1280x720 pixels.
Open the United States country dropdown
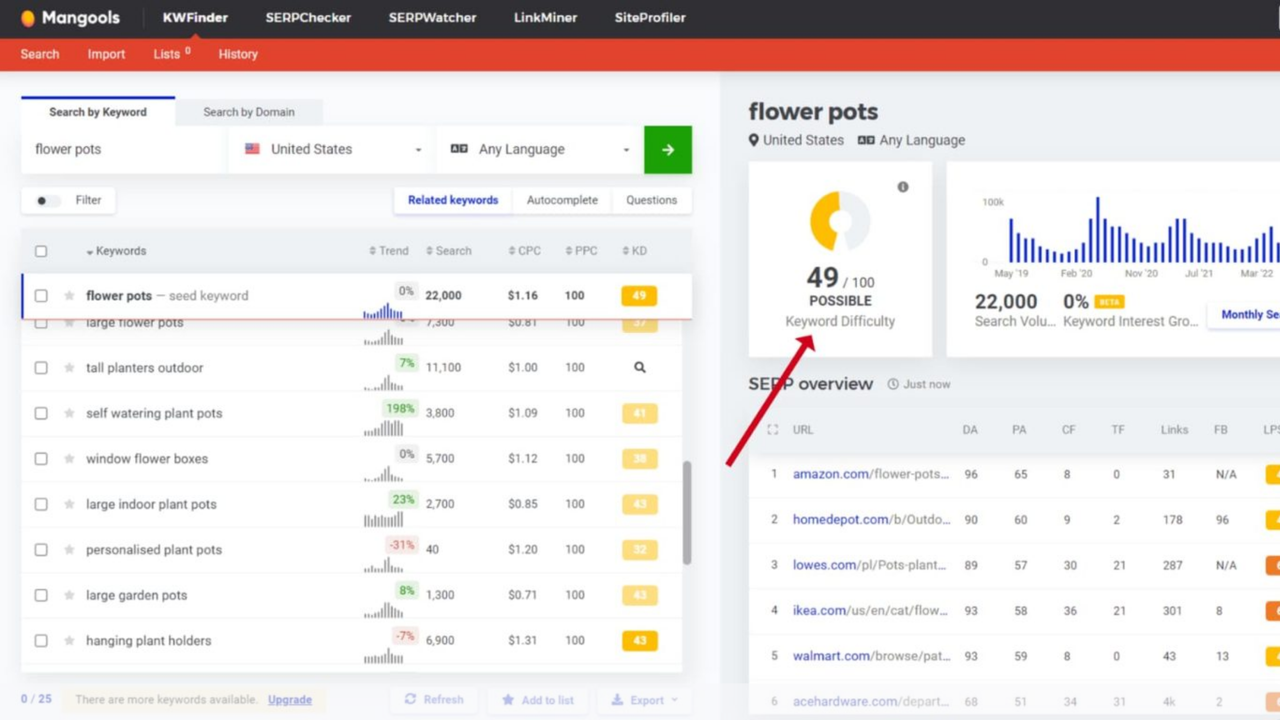tap(332, 150)
